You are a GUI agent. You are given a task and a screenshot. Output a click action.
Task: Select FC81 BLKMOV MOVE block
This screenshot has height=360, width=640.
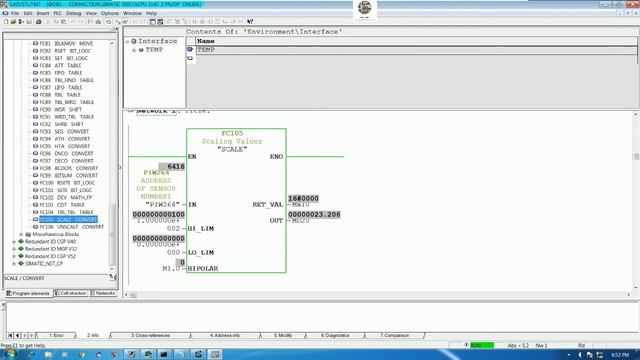pyautogui.click(x=66, y=43)
